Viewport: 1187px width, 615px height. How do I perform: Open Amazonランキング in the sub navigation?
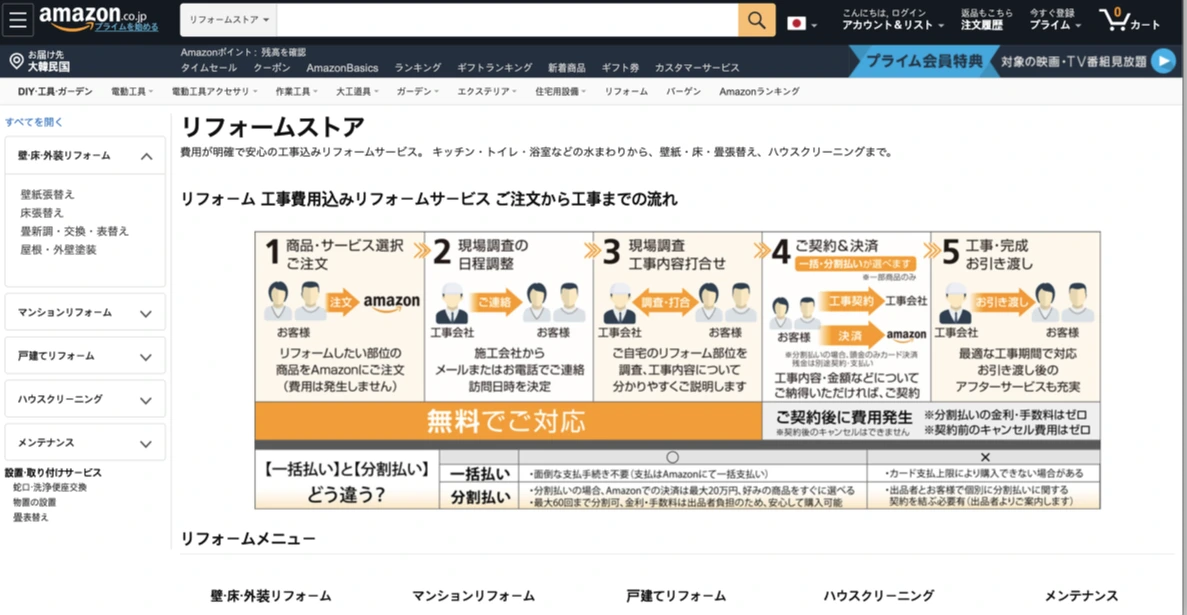(759, 92)
